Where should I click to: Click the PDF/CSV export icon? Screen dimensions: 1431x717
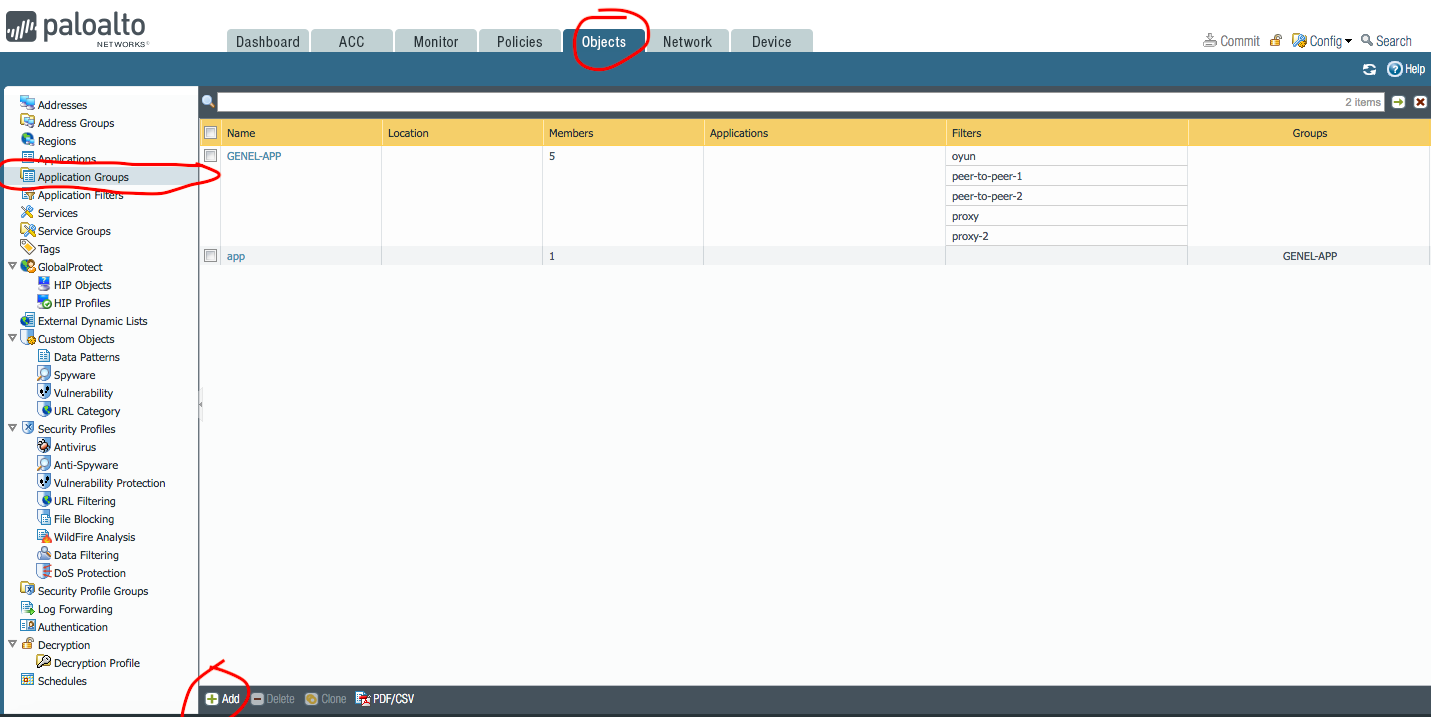click(x=363, y=699)
